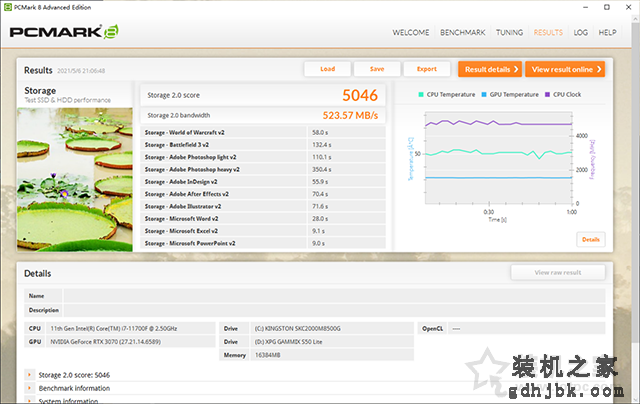Open the TUNING tab
This screenshot has height=404, width=640.
[x=509, y=32]
